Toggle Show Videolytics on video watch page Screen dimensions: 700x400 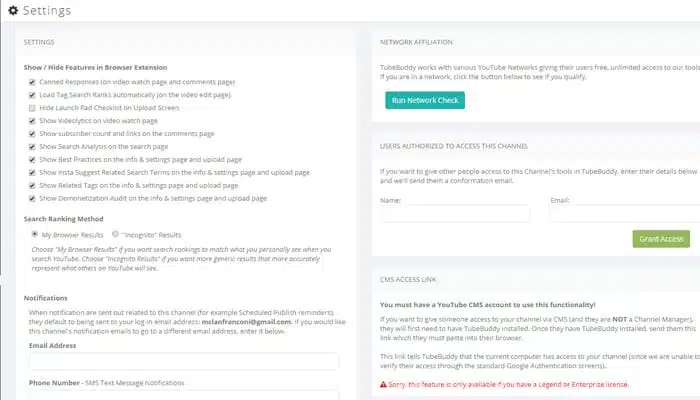click(32, 121)
